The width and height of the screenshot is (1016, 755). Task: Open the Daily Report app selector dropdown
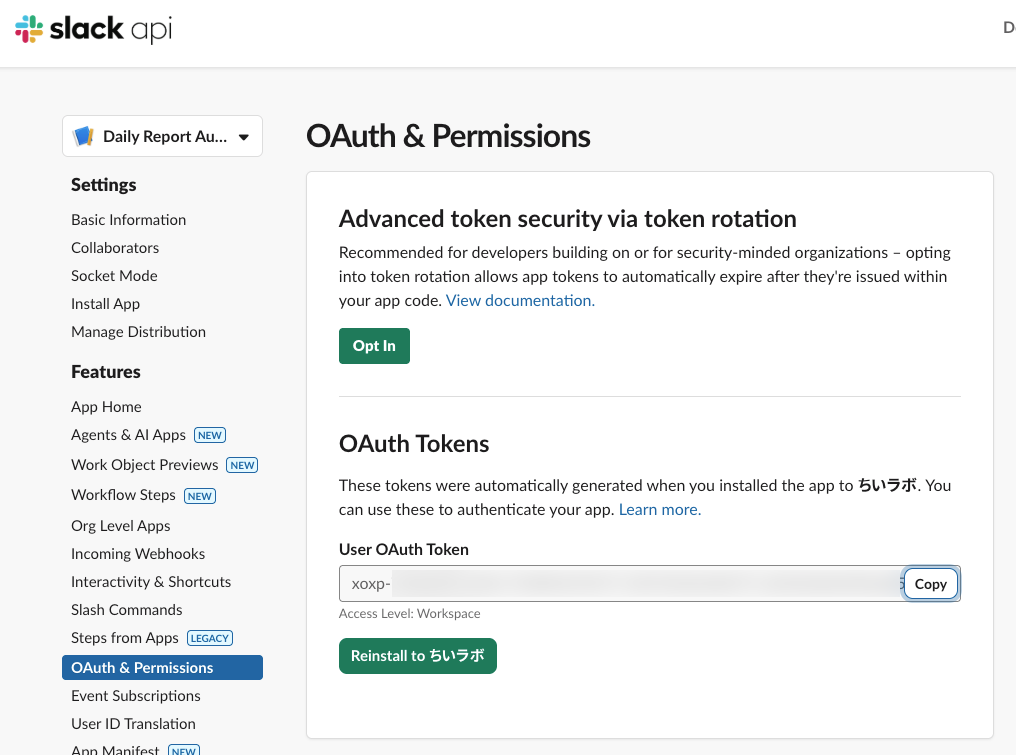pyautogui.click(x=162, y=136)
